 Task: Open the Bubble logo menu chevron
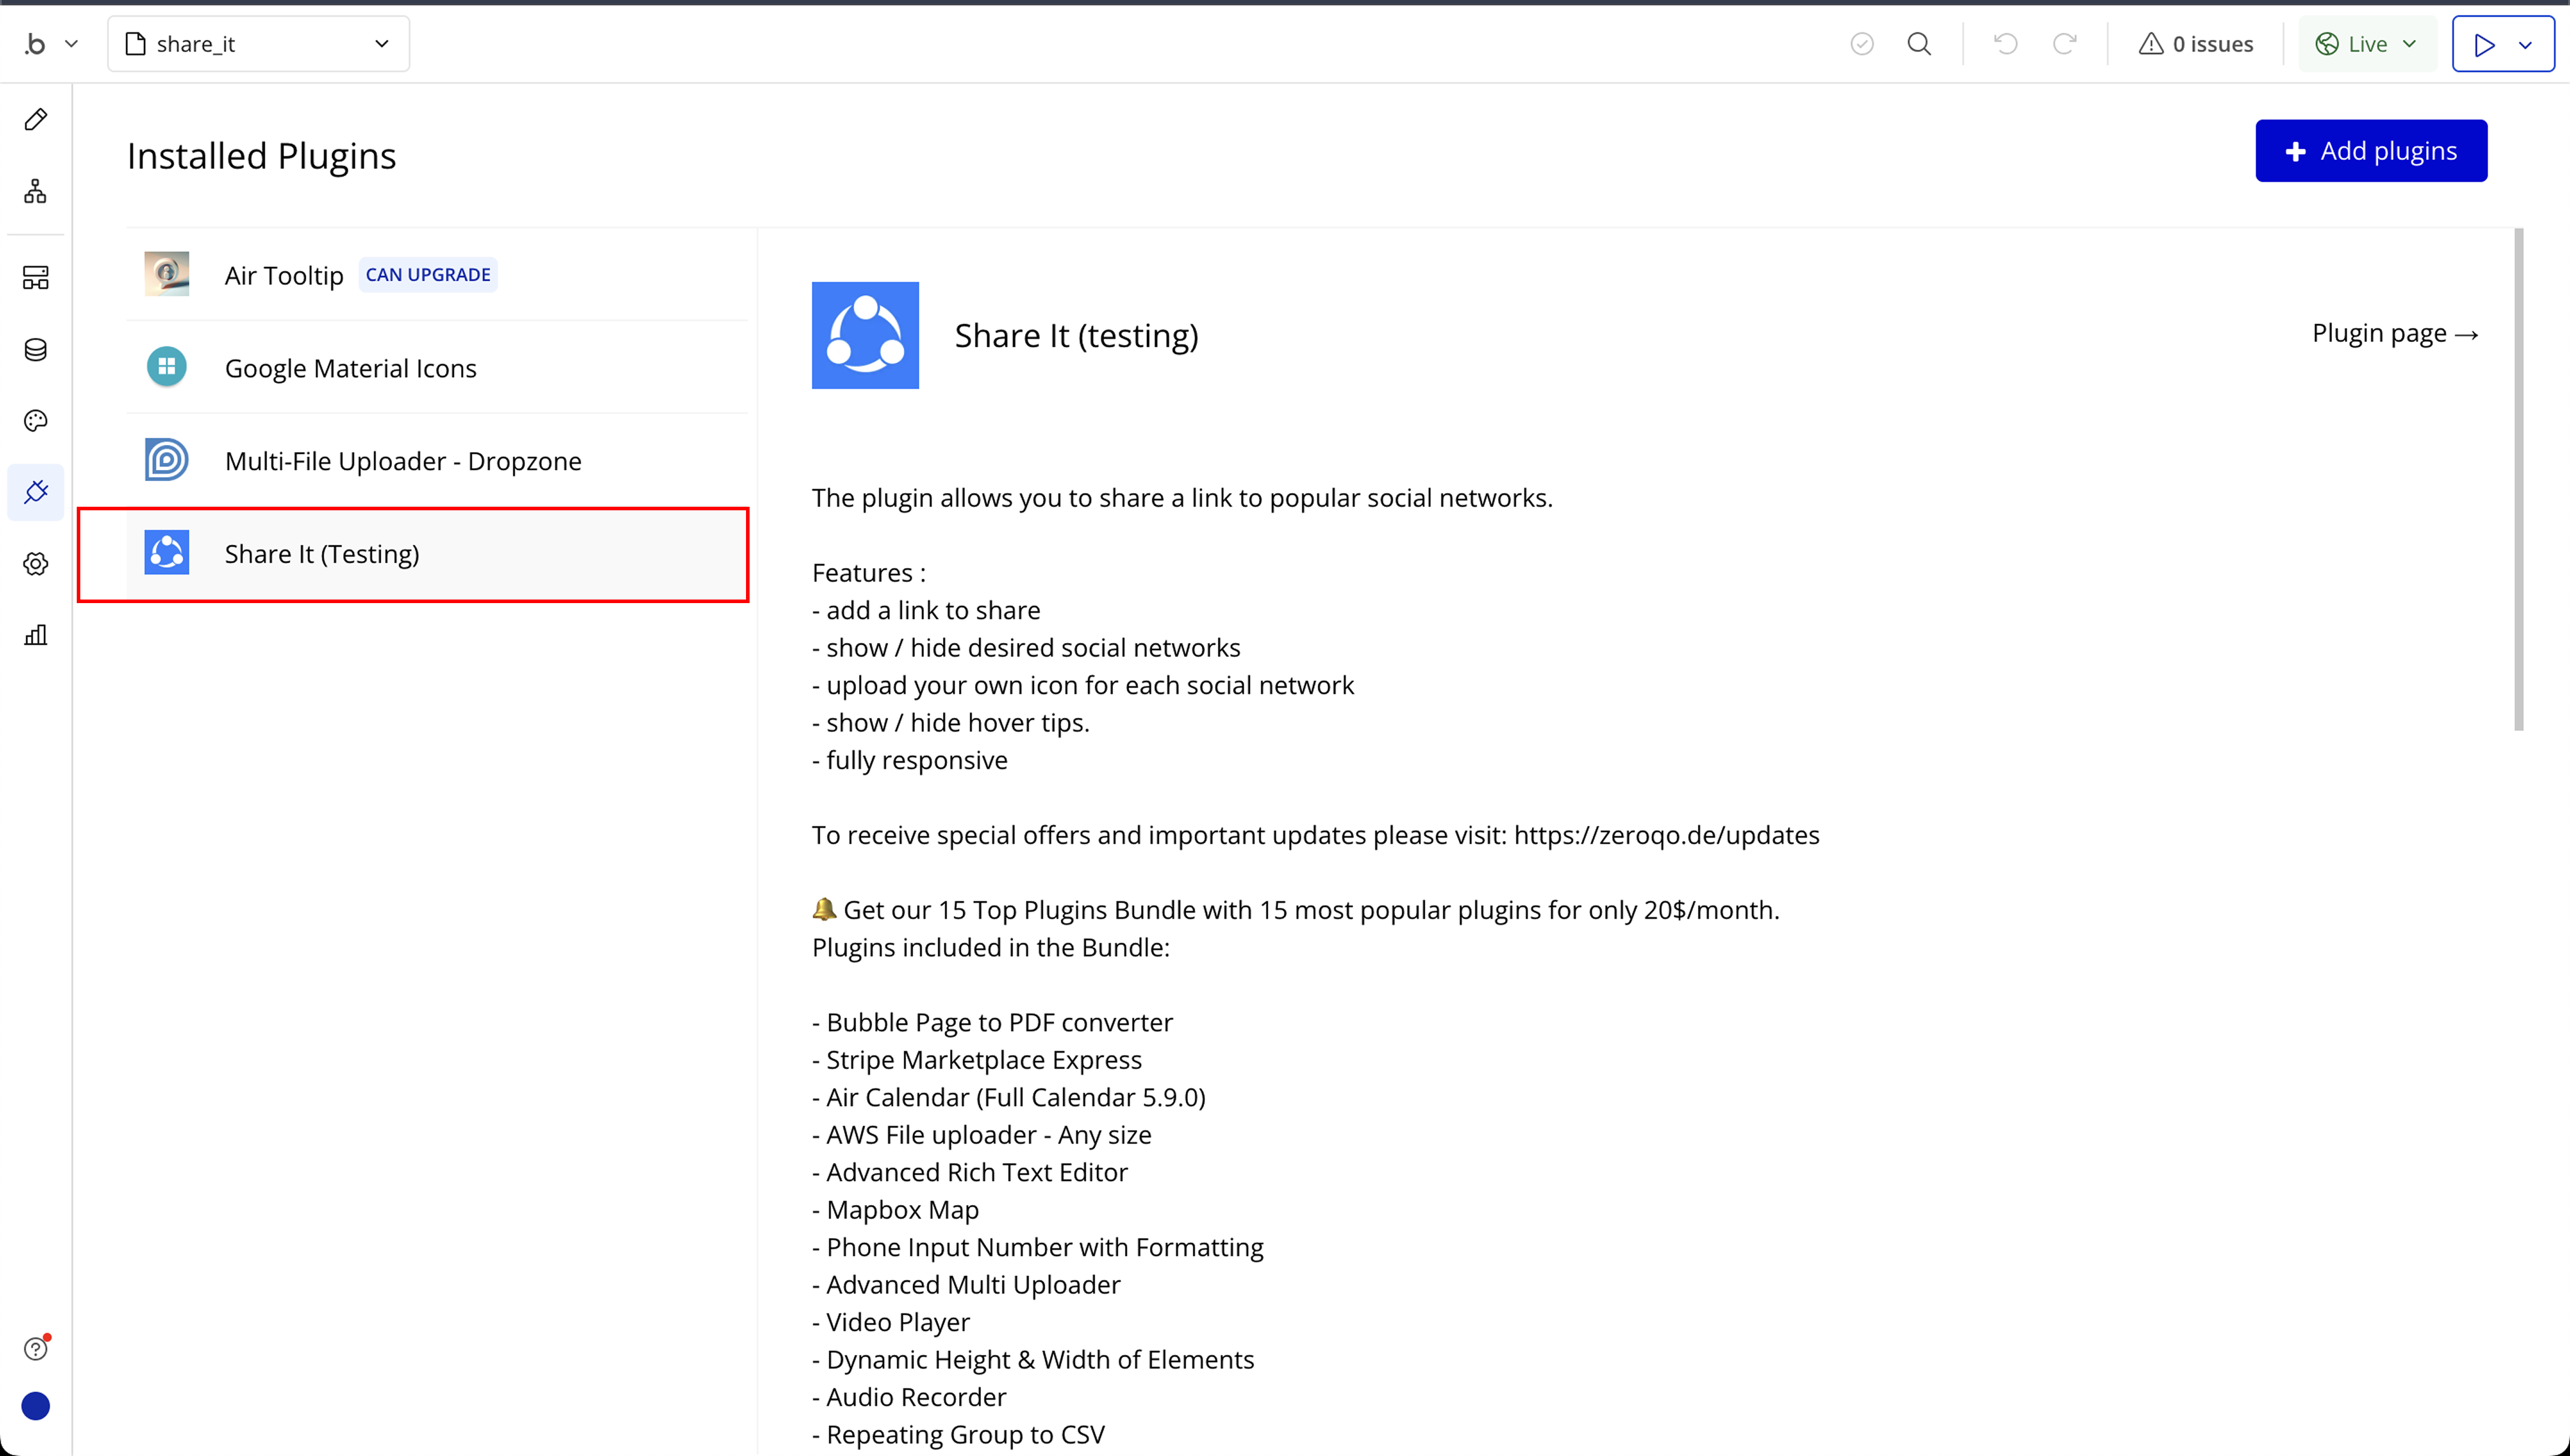71,44
